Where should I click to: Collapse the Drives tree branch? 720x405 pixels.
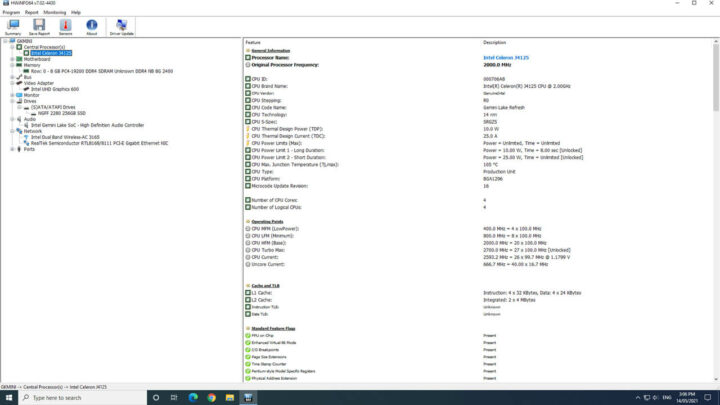[12, 101]
